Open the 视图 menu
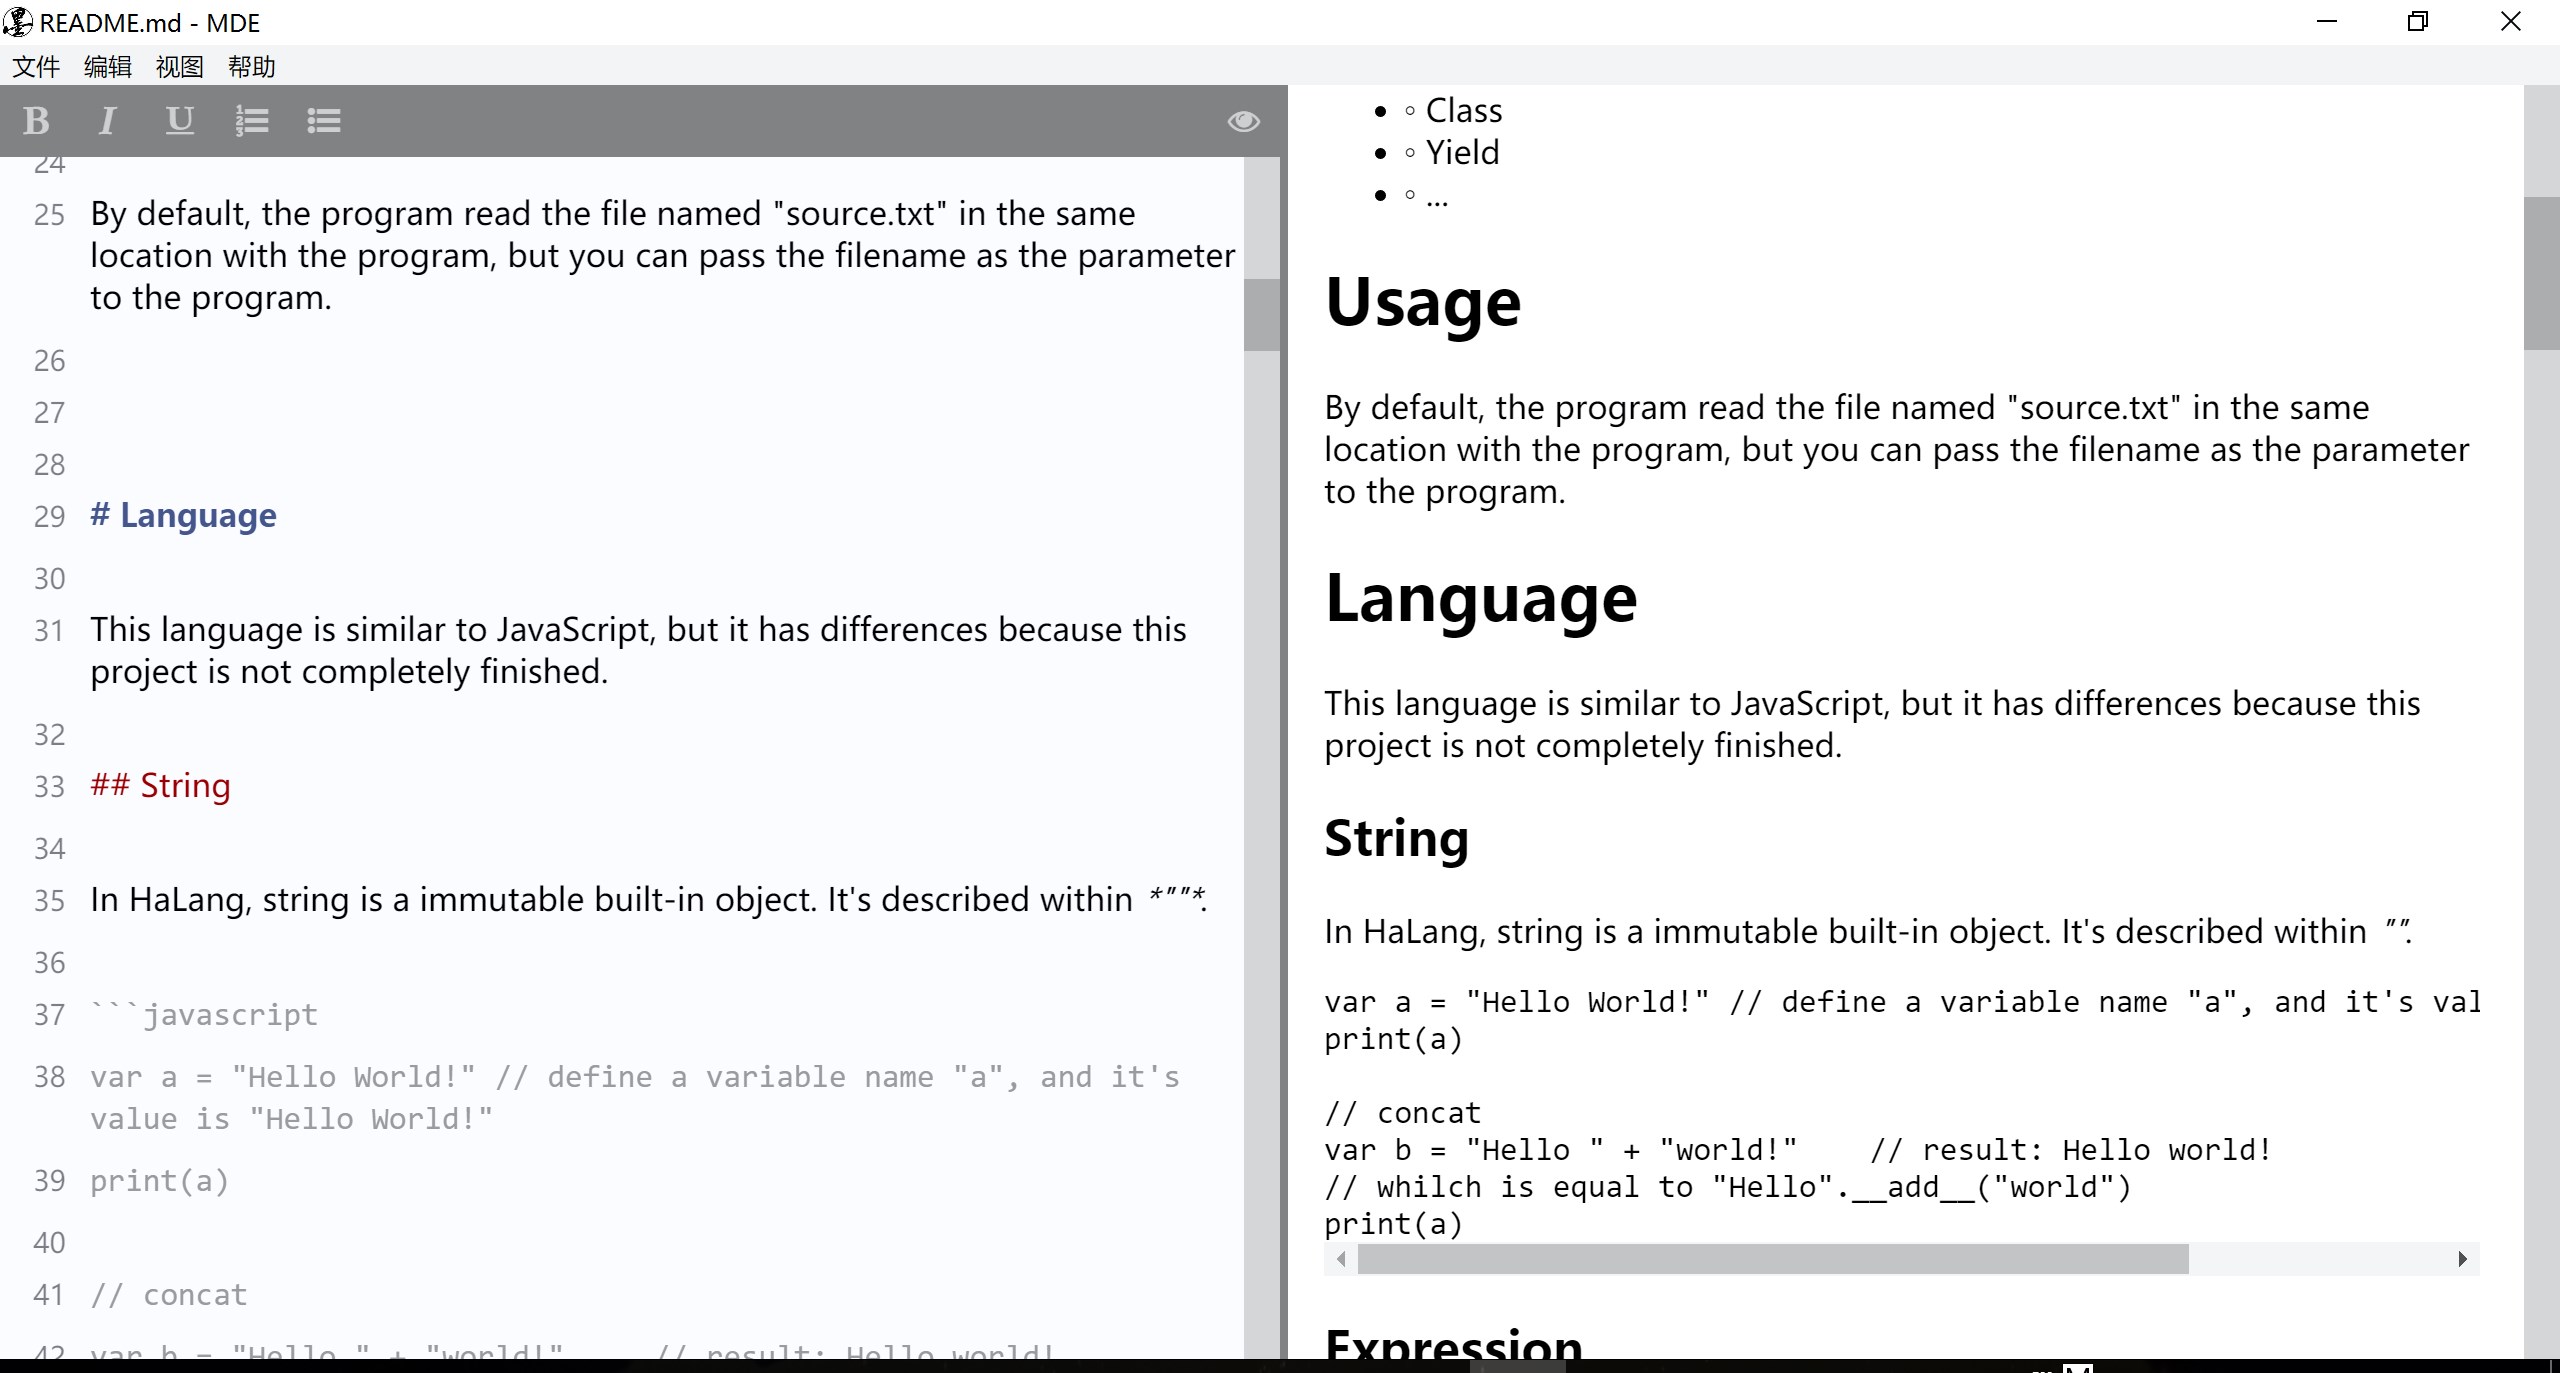The image size is (2560, 1373). click(180, 67)
